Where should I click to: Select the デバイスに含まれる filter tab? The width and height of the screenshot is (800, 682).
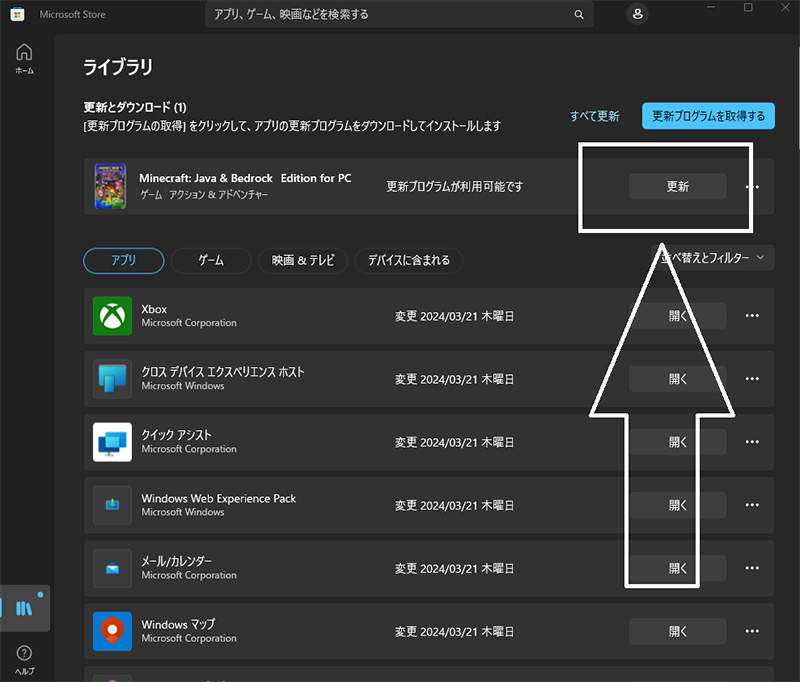coord(408,260)
